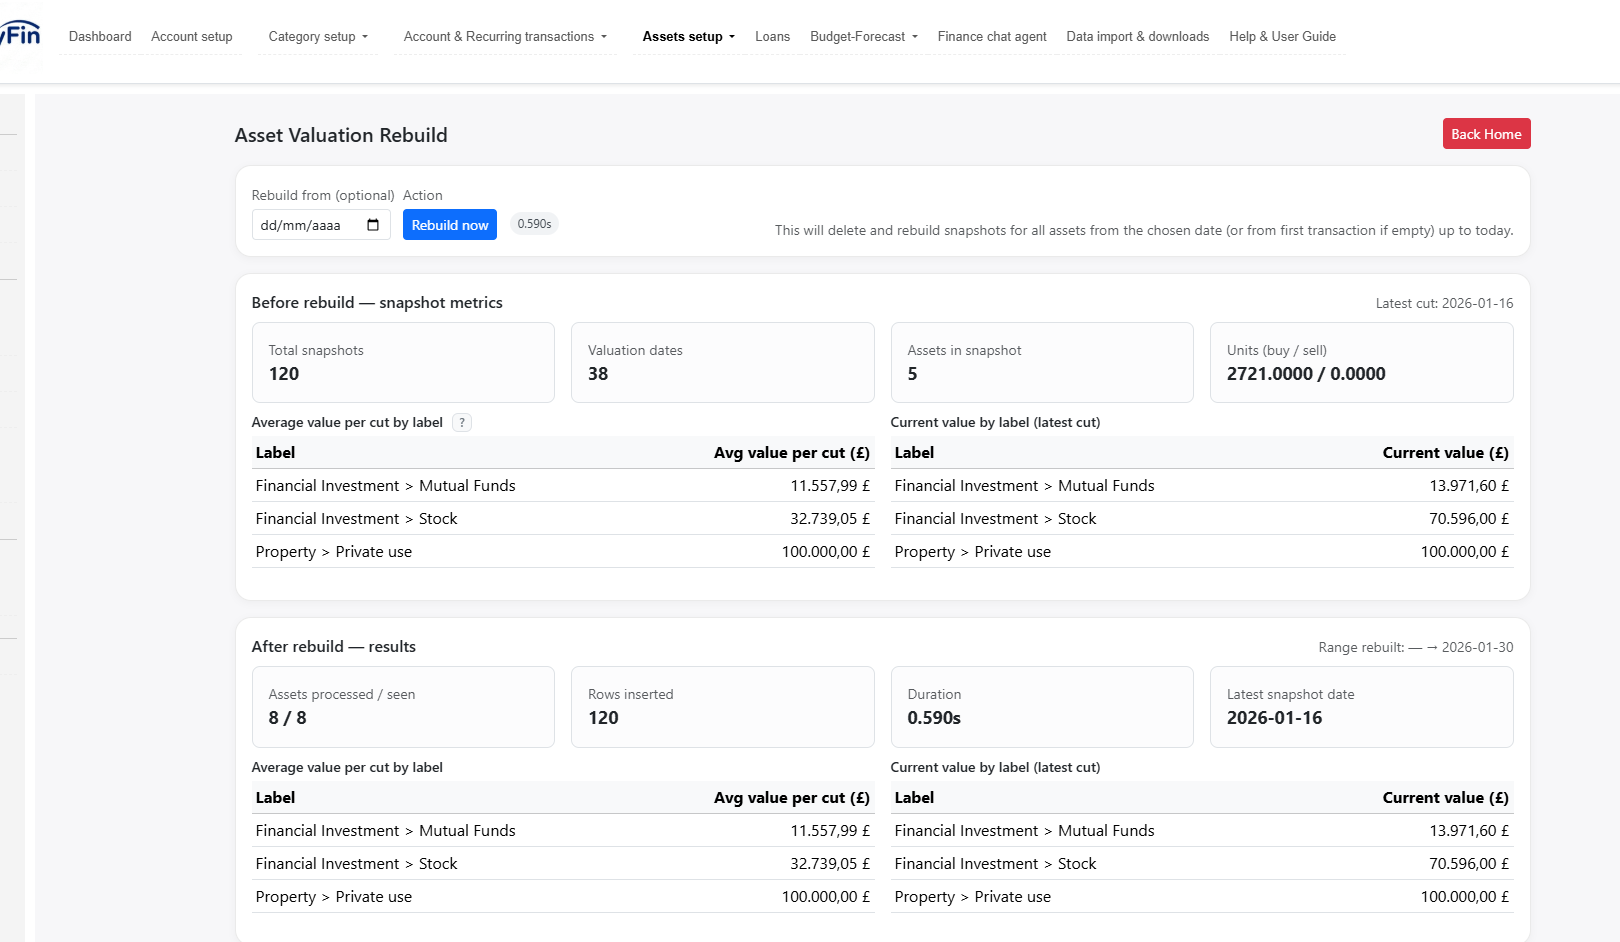Focus the Rebuild from date input
Image resolution: width=1620 pixels, height=942 pixels.
(320, 225)
